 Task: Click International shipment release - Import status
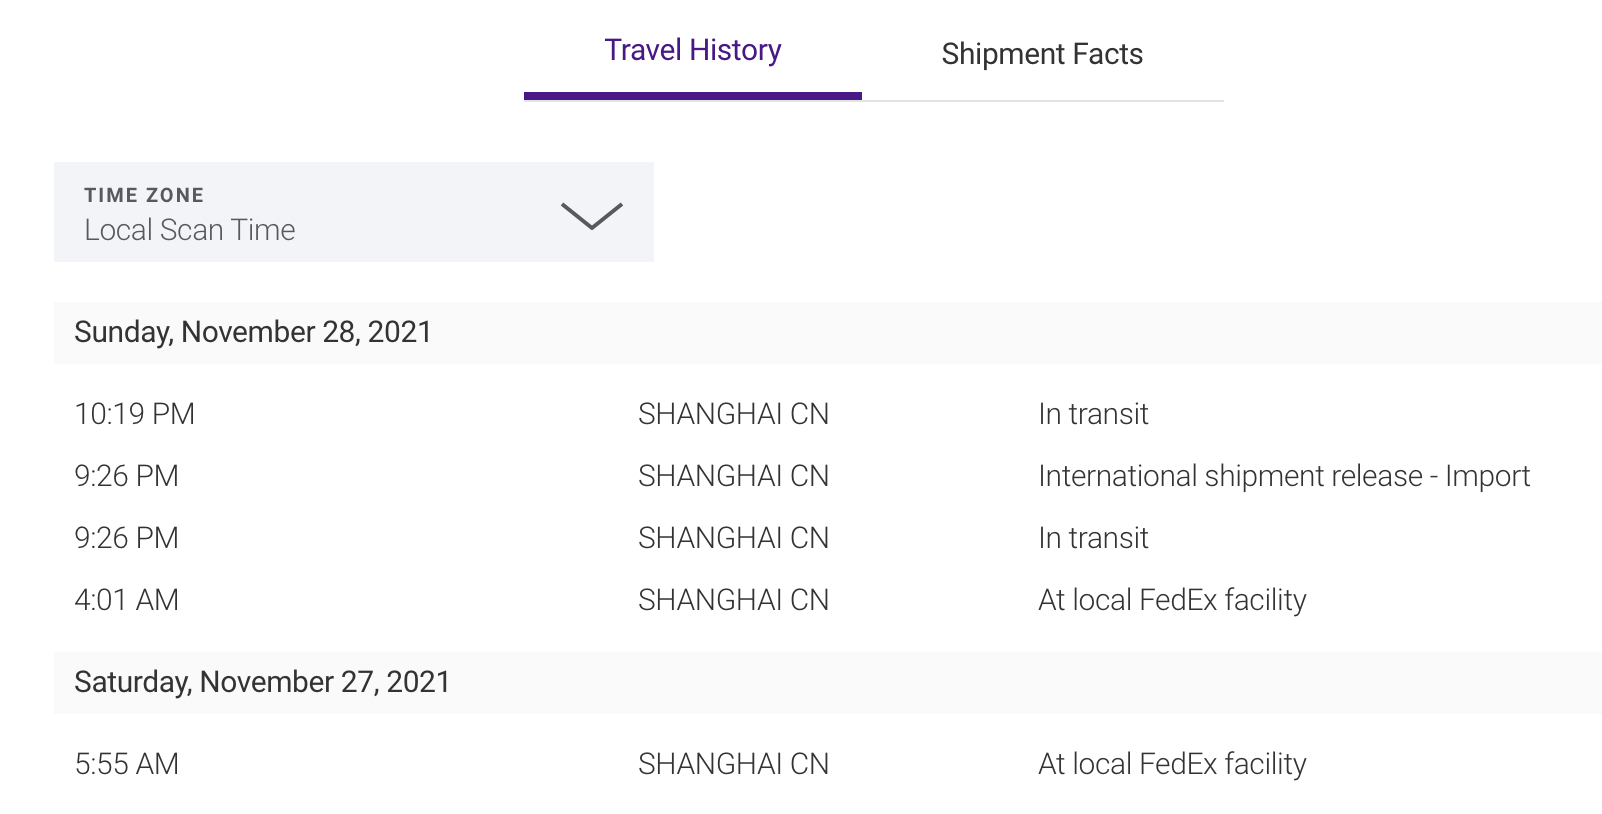point(1283,476)
